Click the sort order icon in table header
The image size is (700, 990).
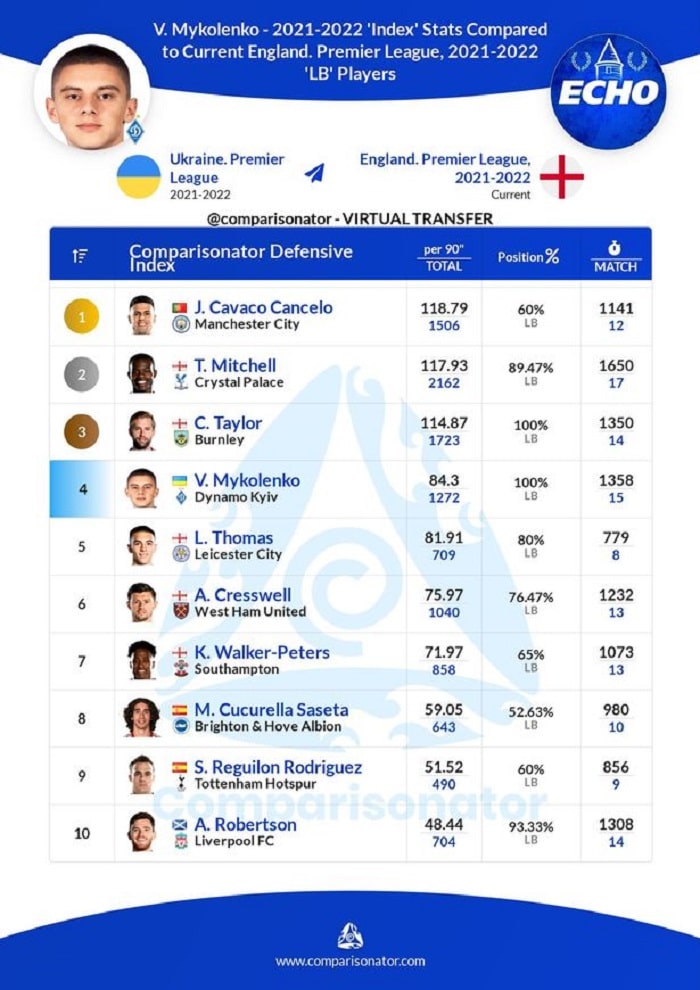pos(81,256)
